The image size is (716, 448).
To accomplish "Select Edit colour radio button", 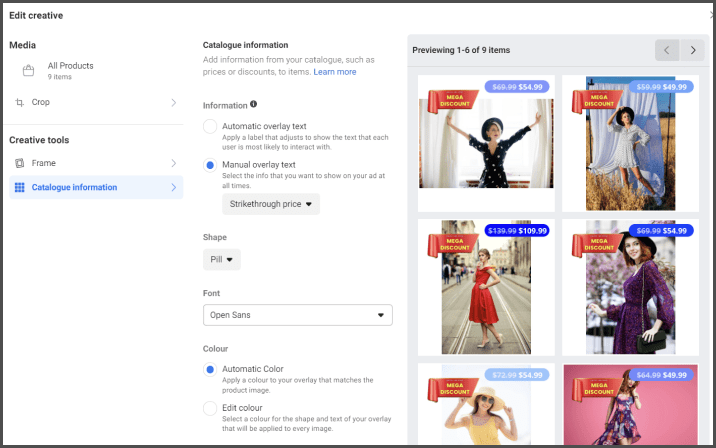I will 210,408.
